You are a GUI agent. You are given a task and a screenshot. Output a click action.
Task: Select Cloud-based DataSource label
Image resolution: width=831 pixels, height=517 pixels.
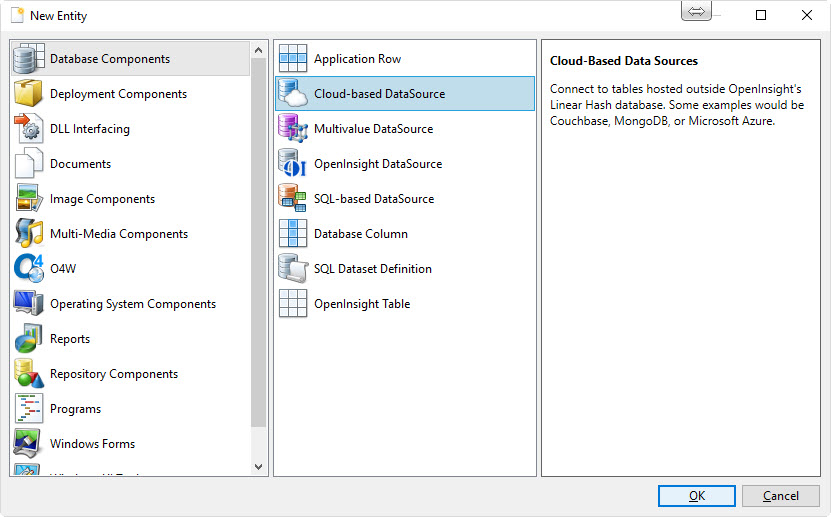tap(379, 94)
